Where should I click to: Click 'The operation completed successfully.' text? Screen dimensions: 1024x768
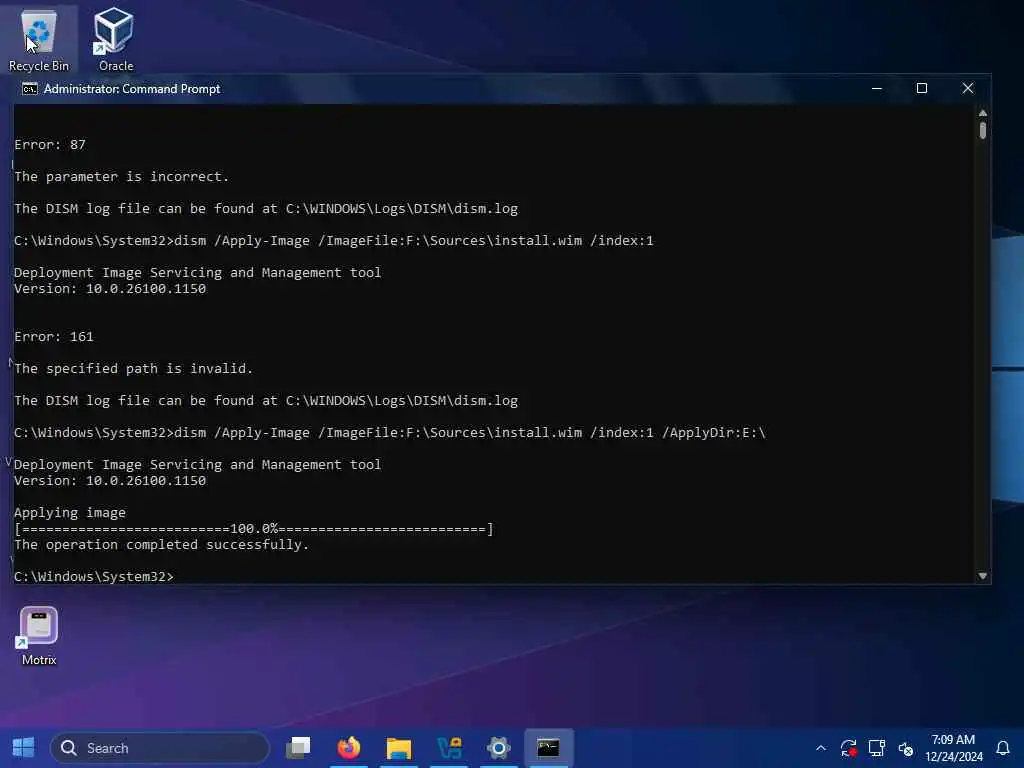(161, 545)
